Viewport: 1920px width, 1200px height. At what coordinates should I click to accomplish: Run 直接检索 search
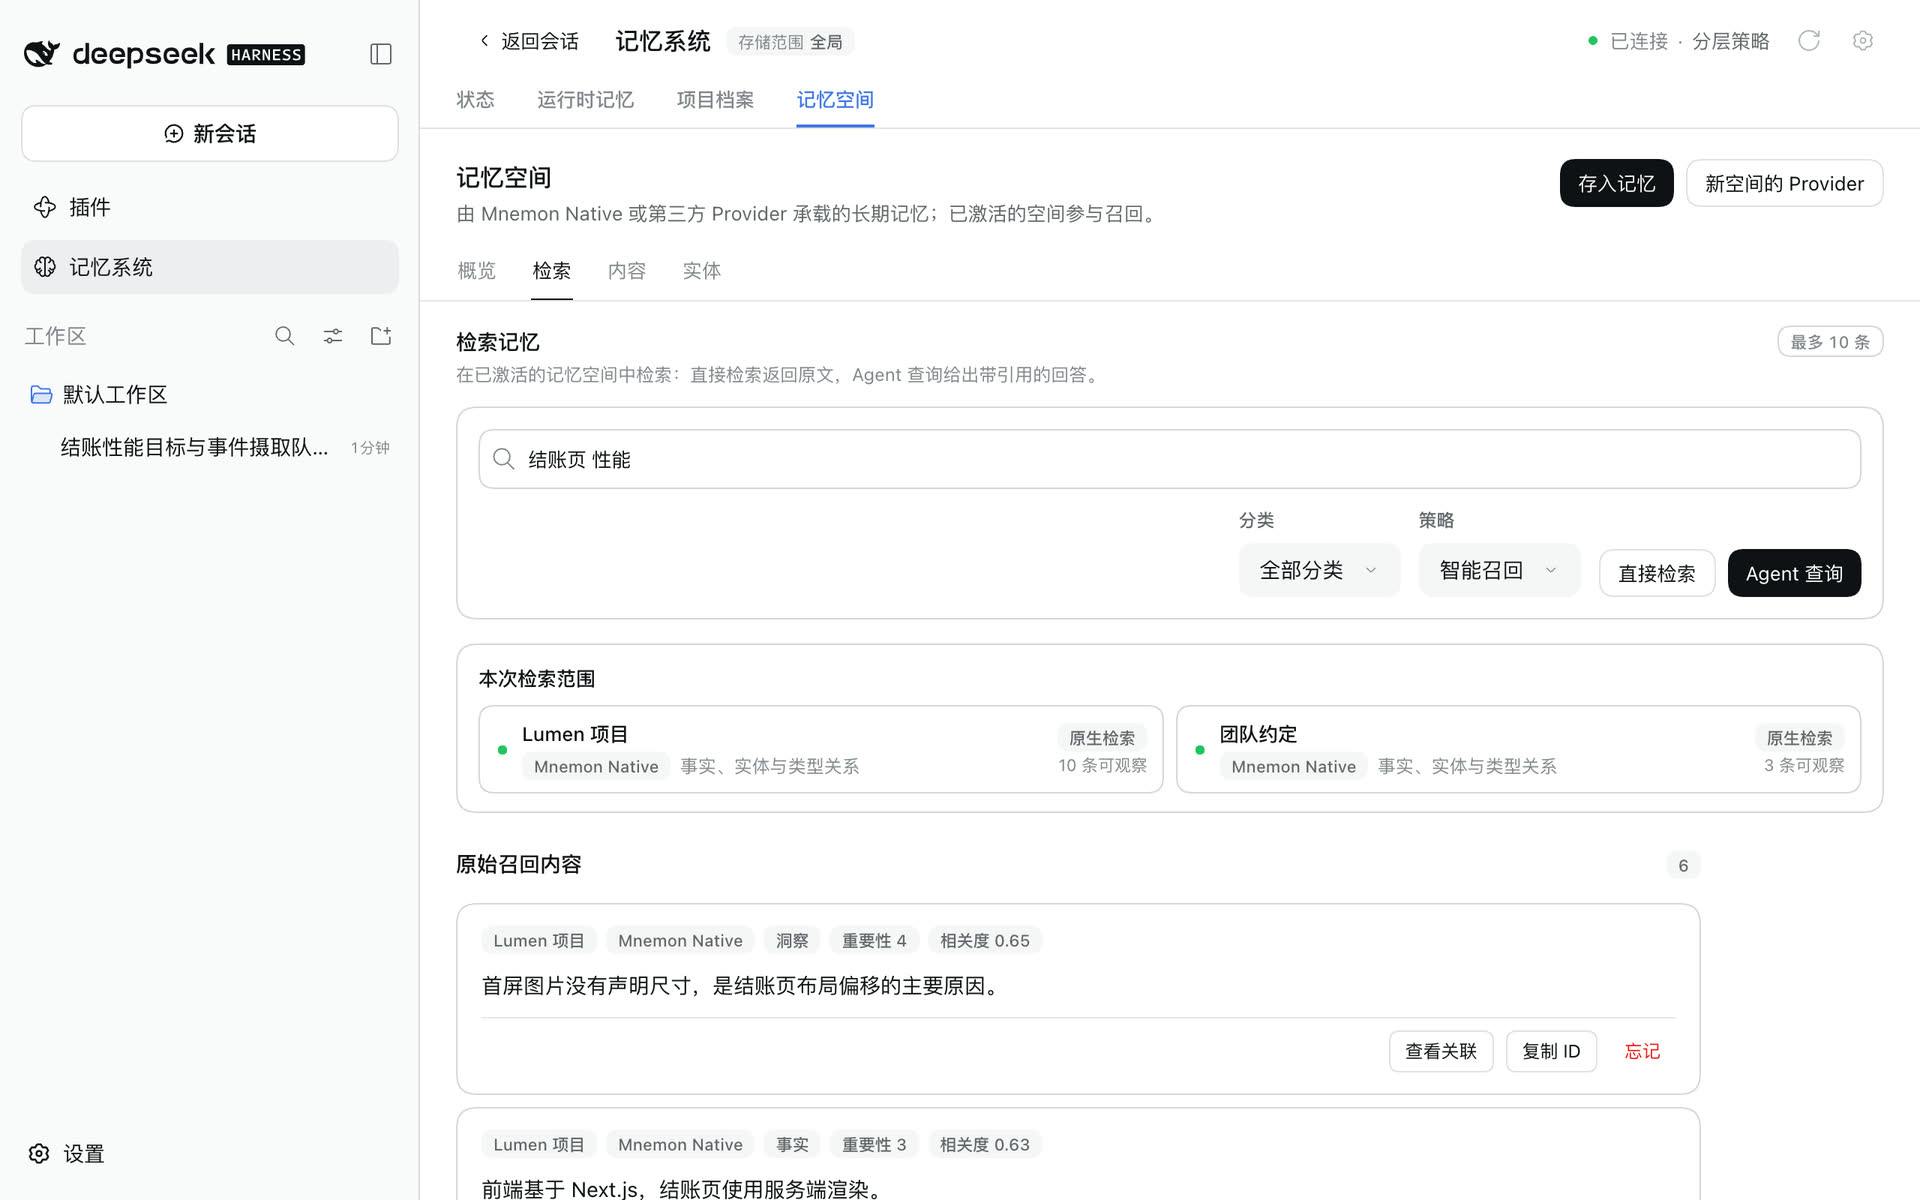[x=1657, y=574]
